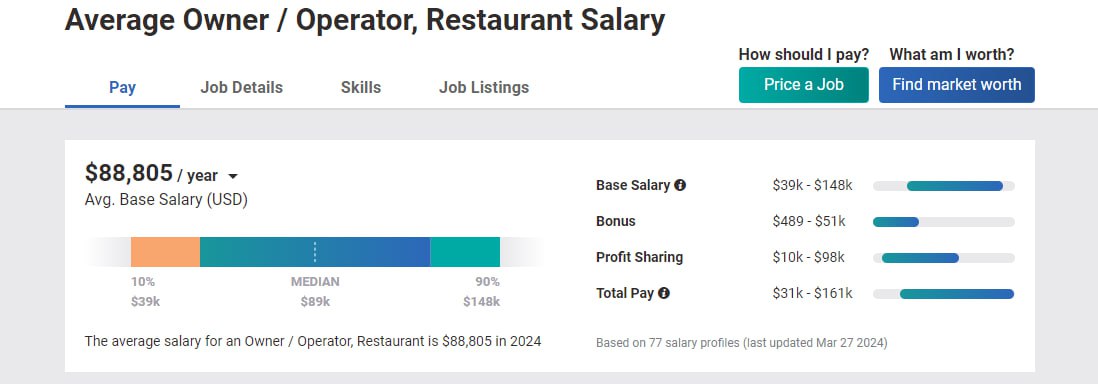This screenshot has height=384, width=1098.
Task: Click the Bonus range bar
Action: coord(943,221)
